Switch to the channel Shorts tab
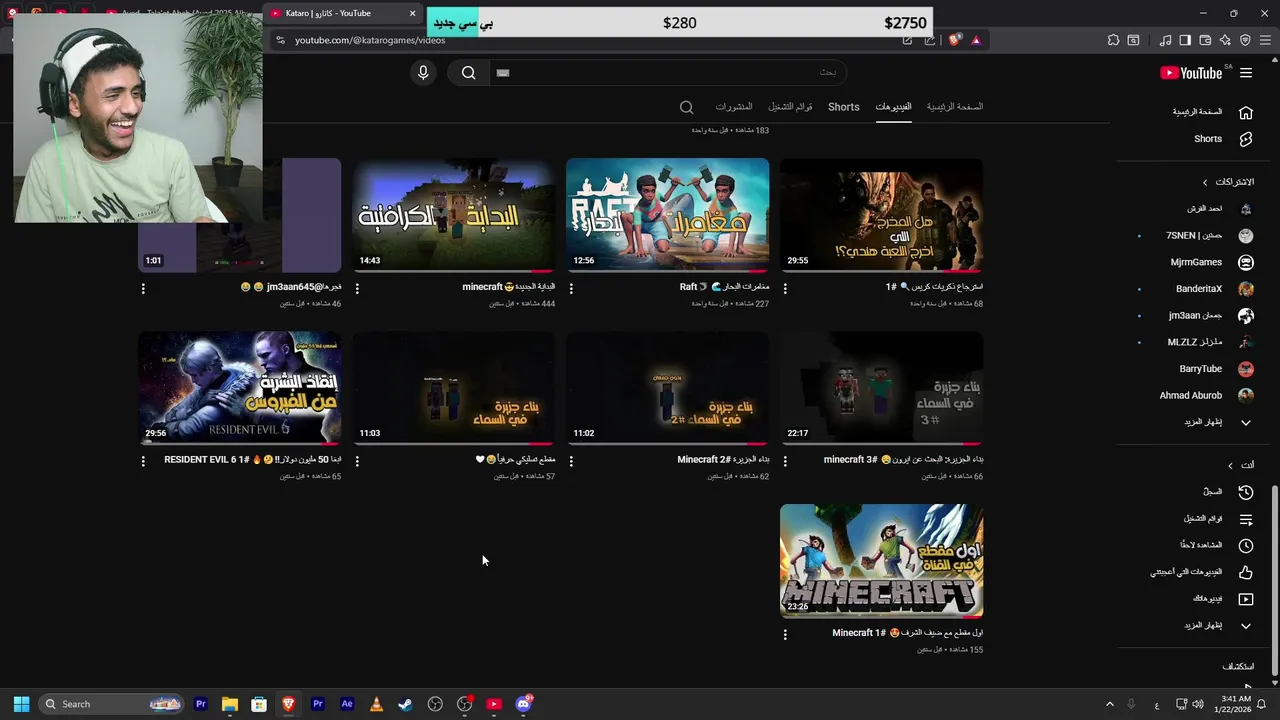The image size is (1280, 720). [x=843, y=107]
